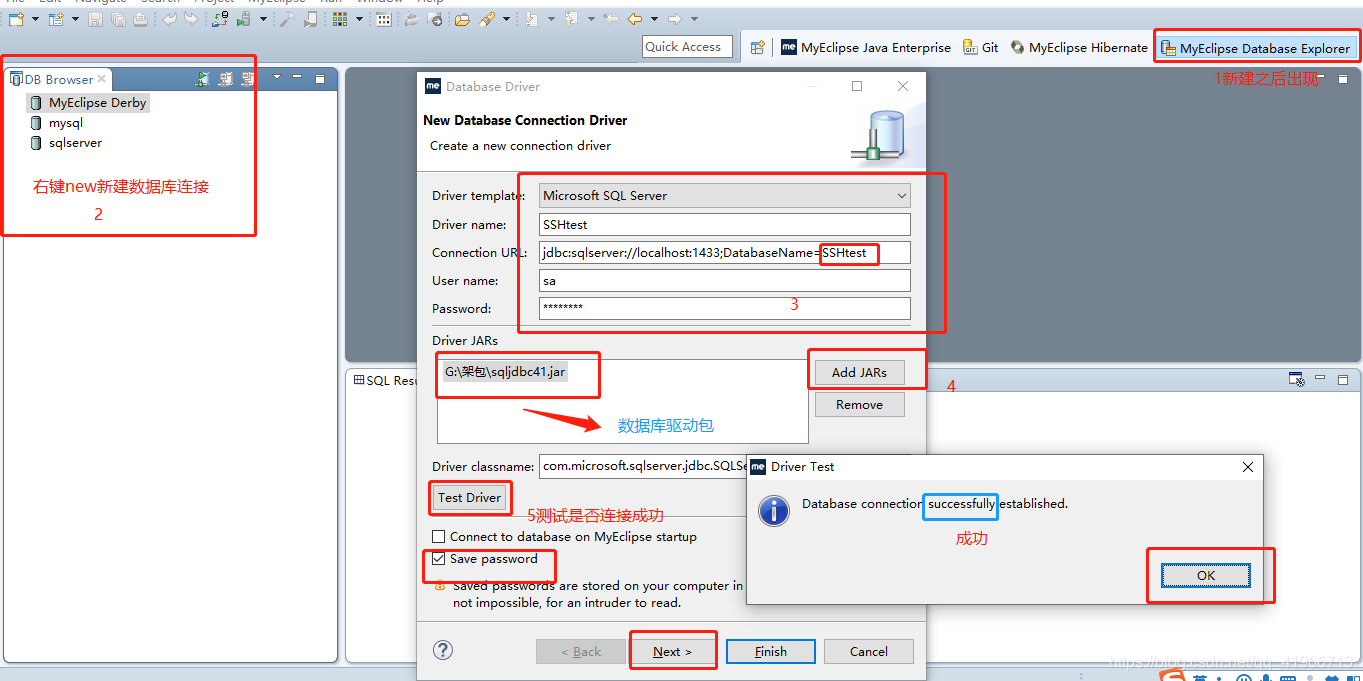Click the first DB Browser toolbar icon
Image resolution: width=1363 pixels, height=681 pixels.
pos(203,78)
